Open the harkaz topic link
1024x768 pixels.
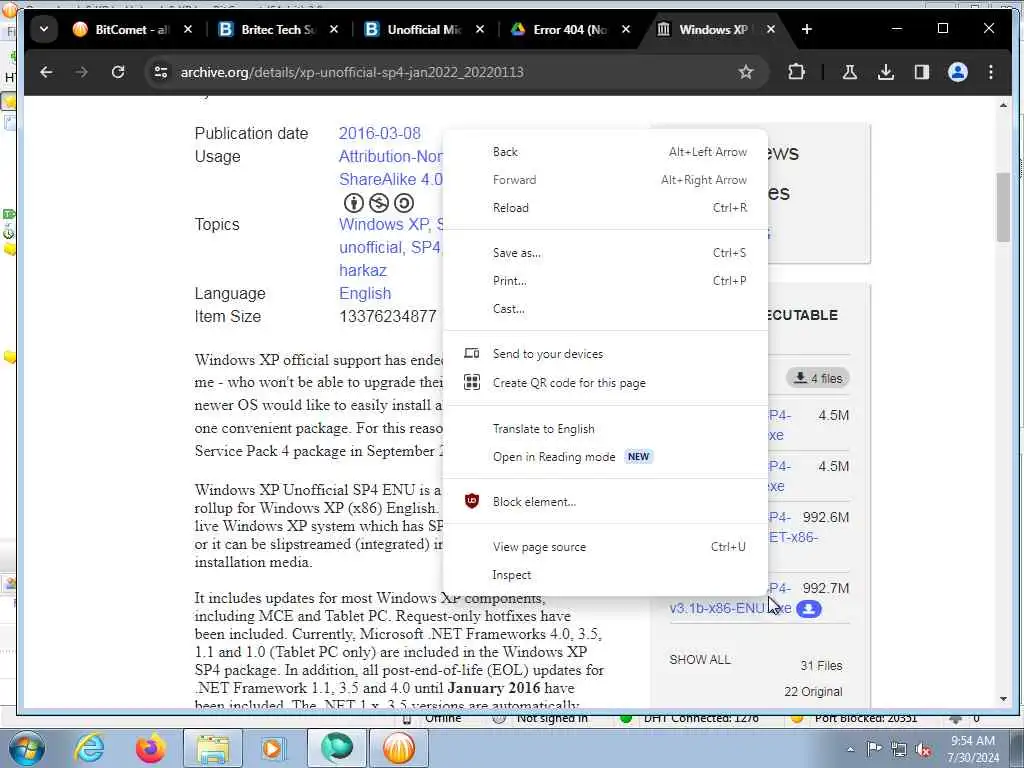tap(362, 270)
